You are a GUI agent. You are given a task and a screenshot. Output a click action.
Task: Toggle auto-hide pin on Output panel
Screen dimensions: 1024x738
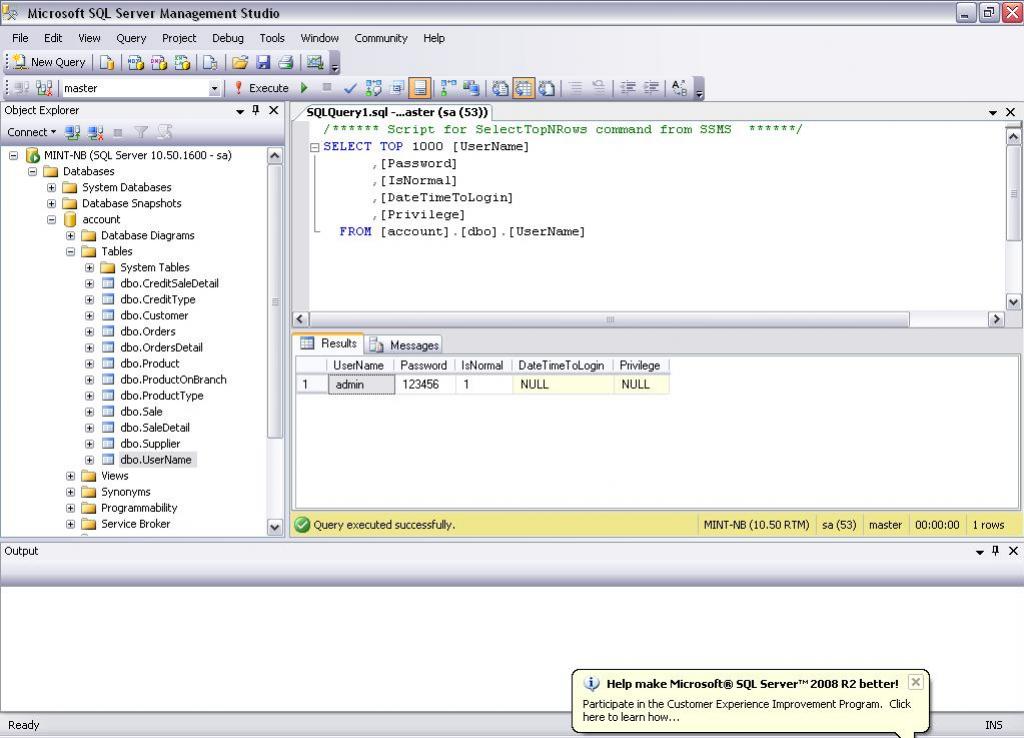(x=995, y=551)
